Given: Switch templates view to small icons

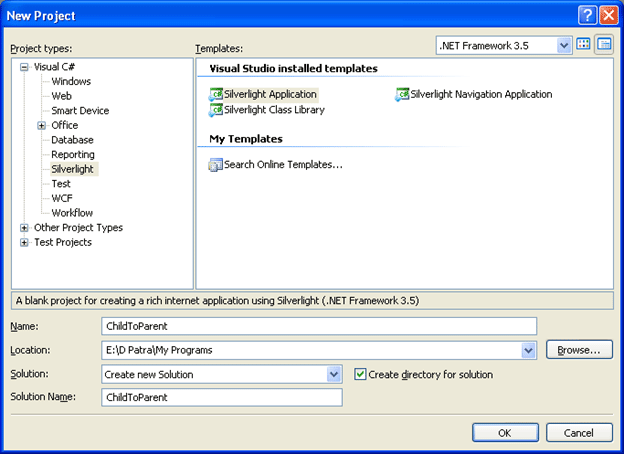Looking at the screenshot, I should coord(604,45).
